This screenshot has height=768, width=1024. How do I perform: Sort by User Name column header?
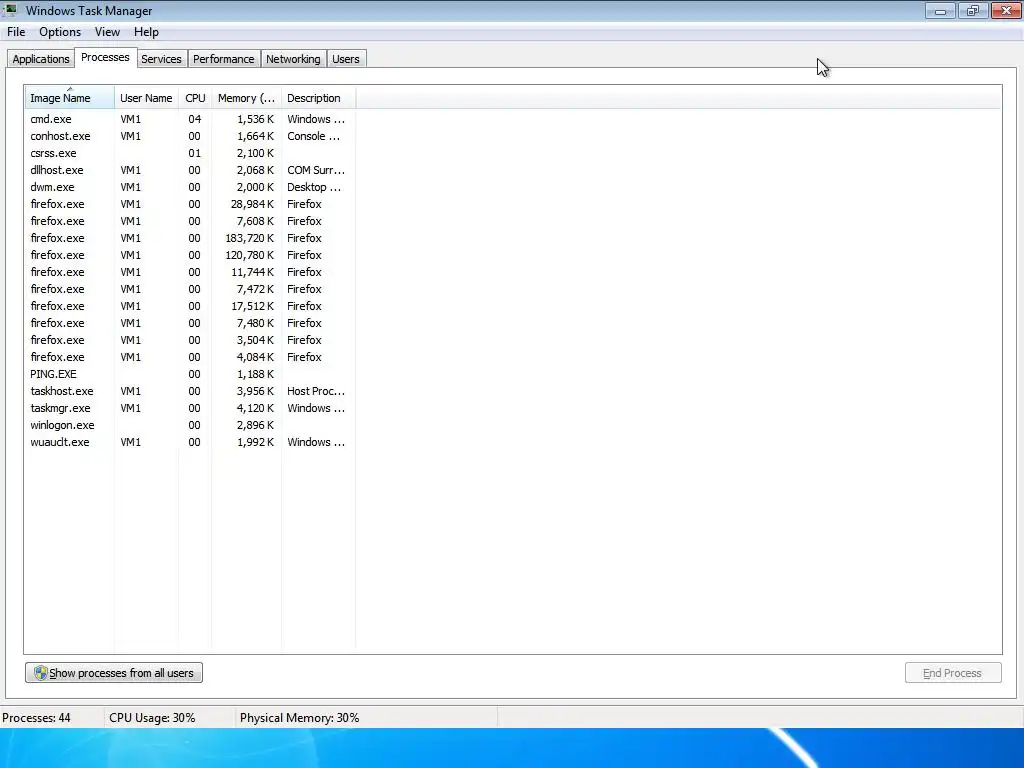pos(146,98)
